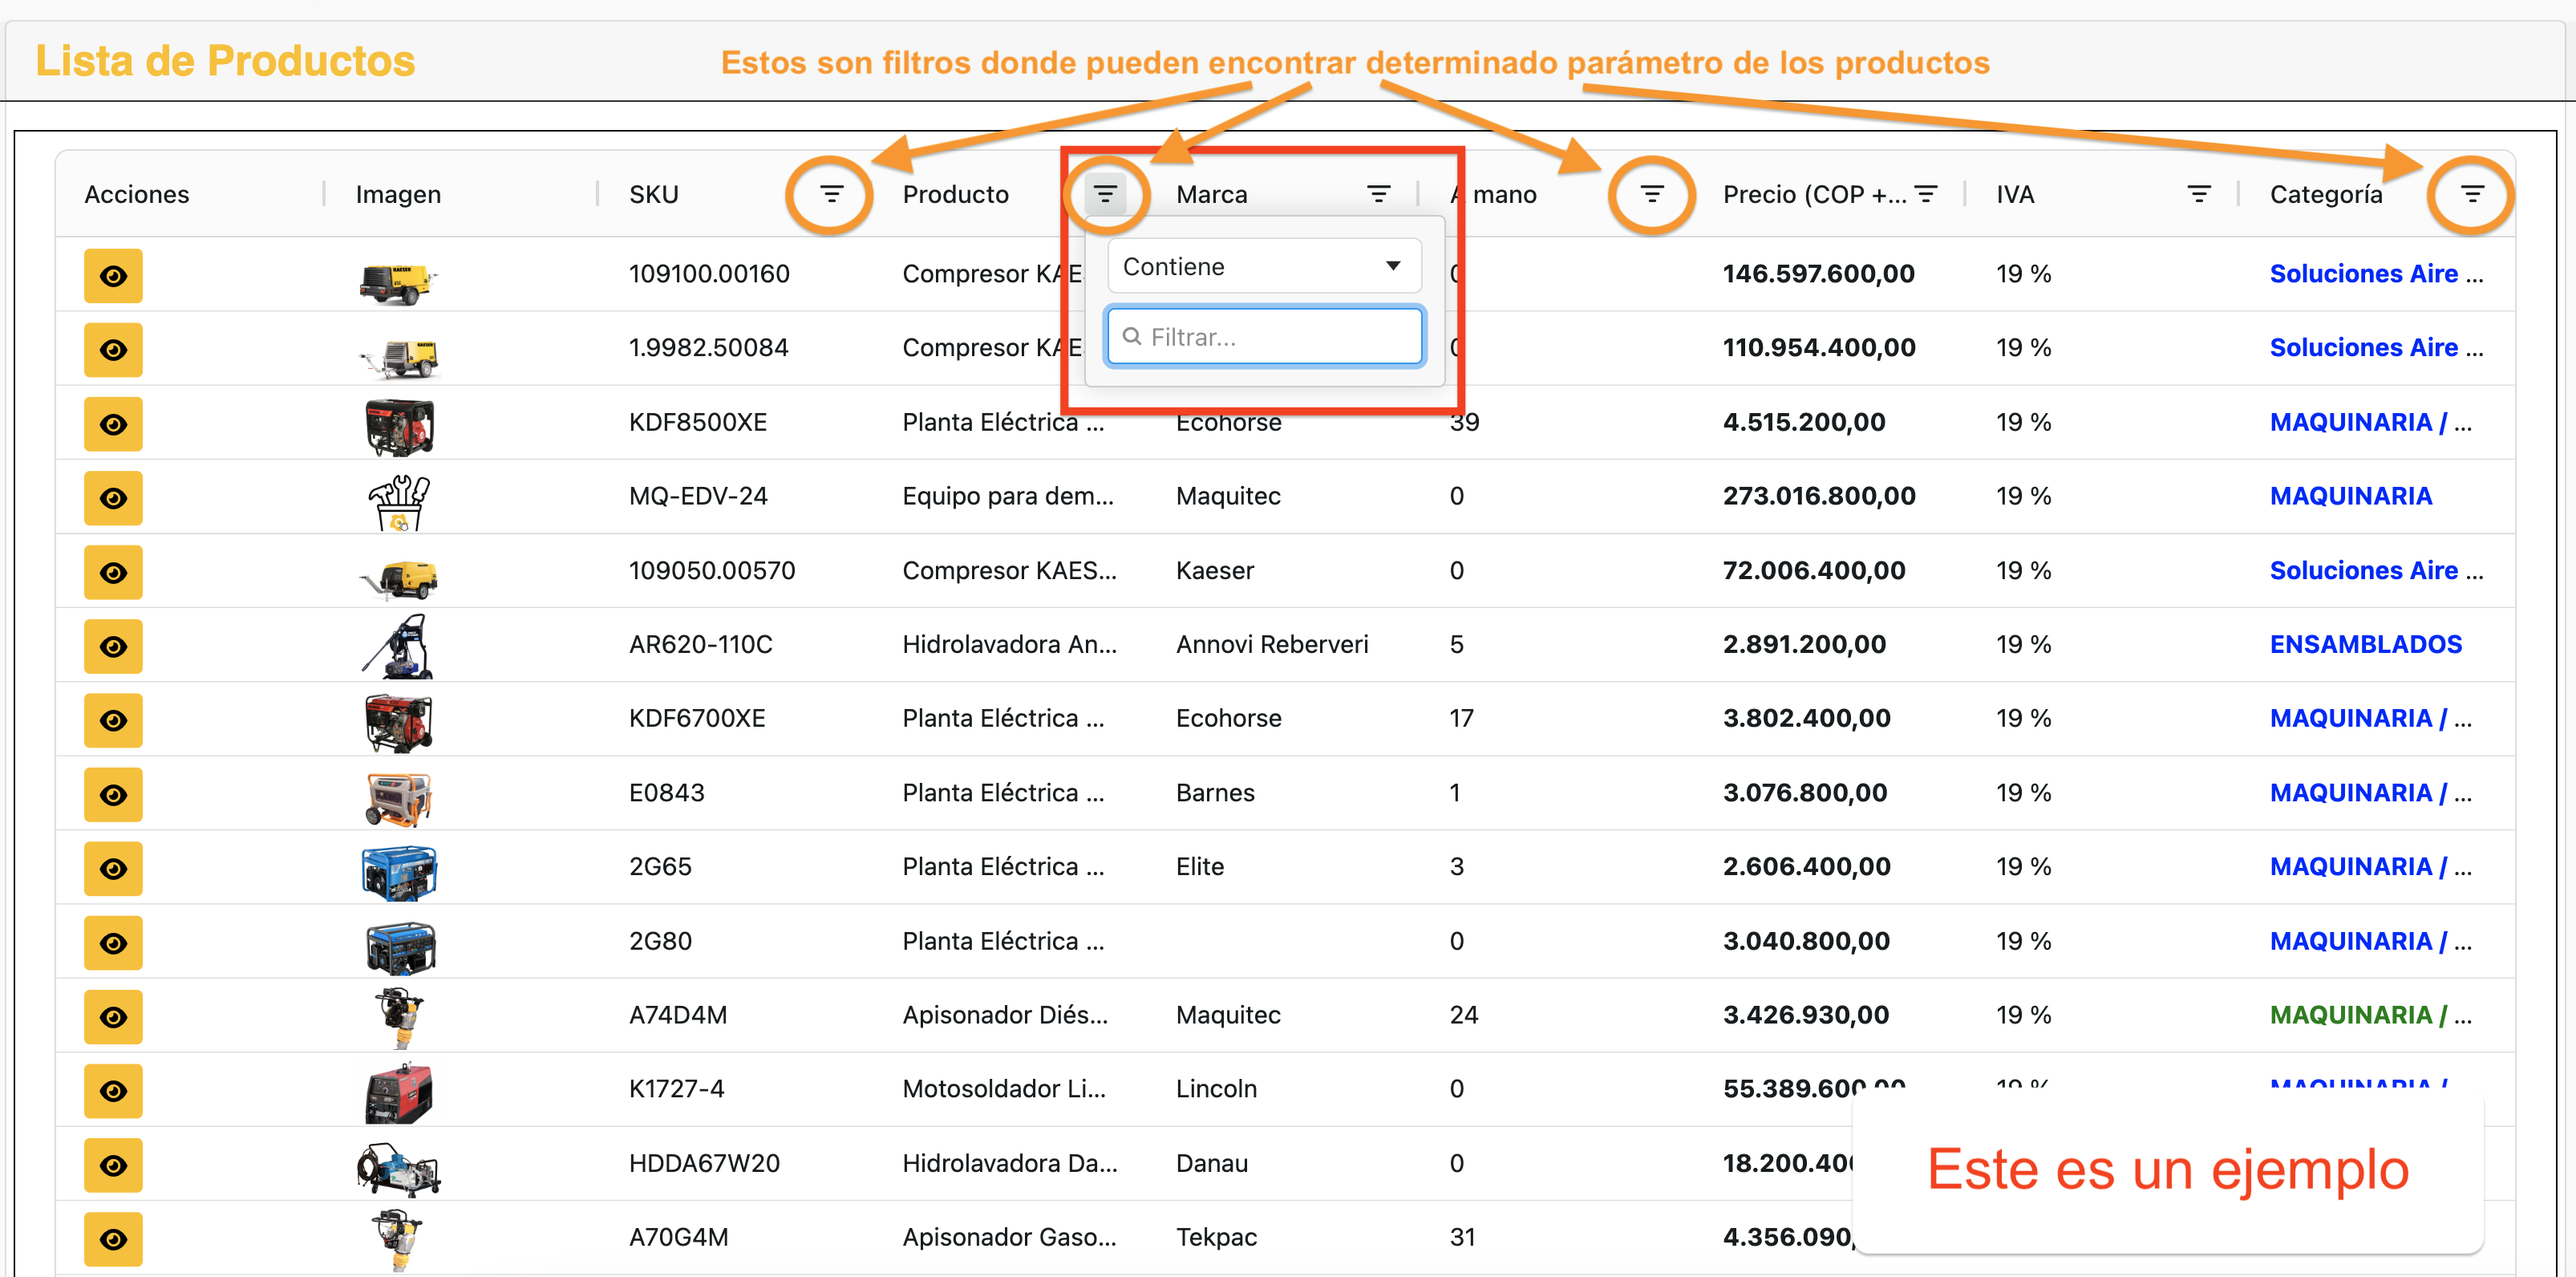Click the Acciones column header

[137, 194]
